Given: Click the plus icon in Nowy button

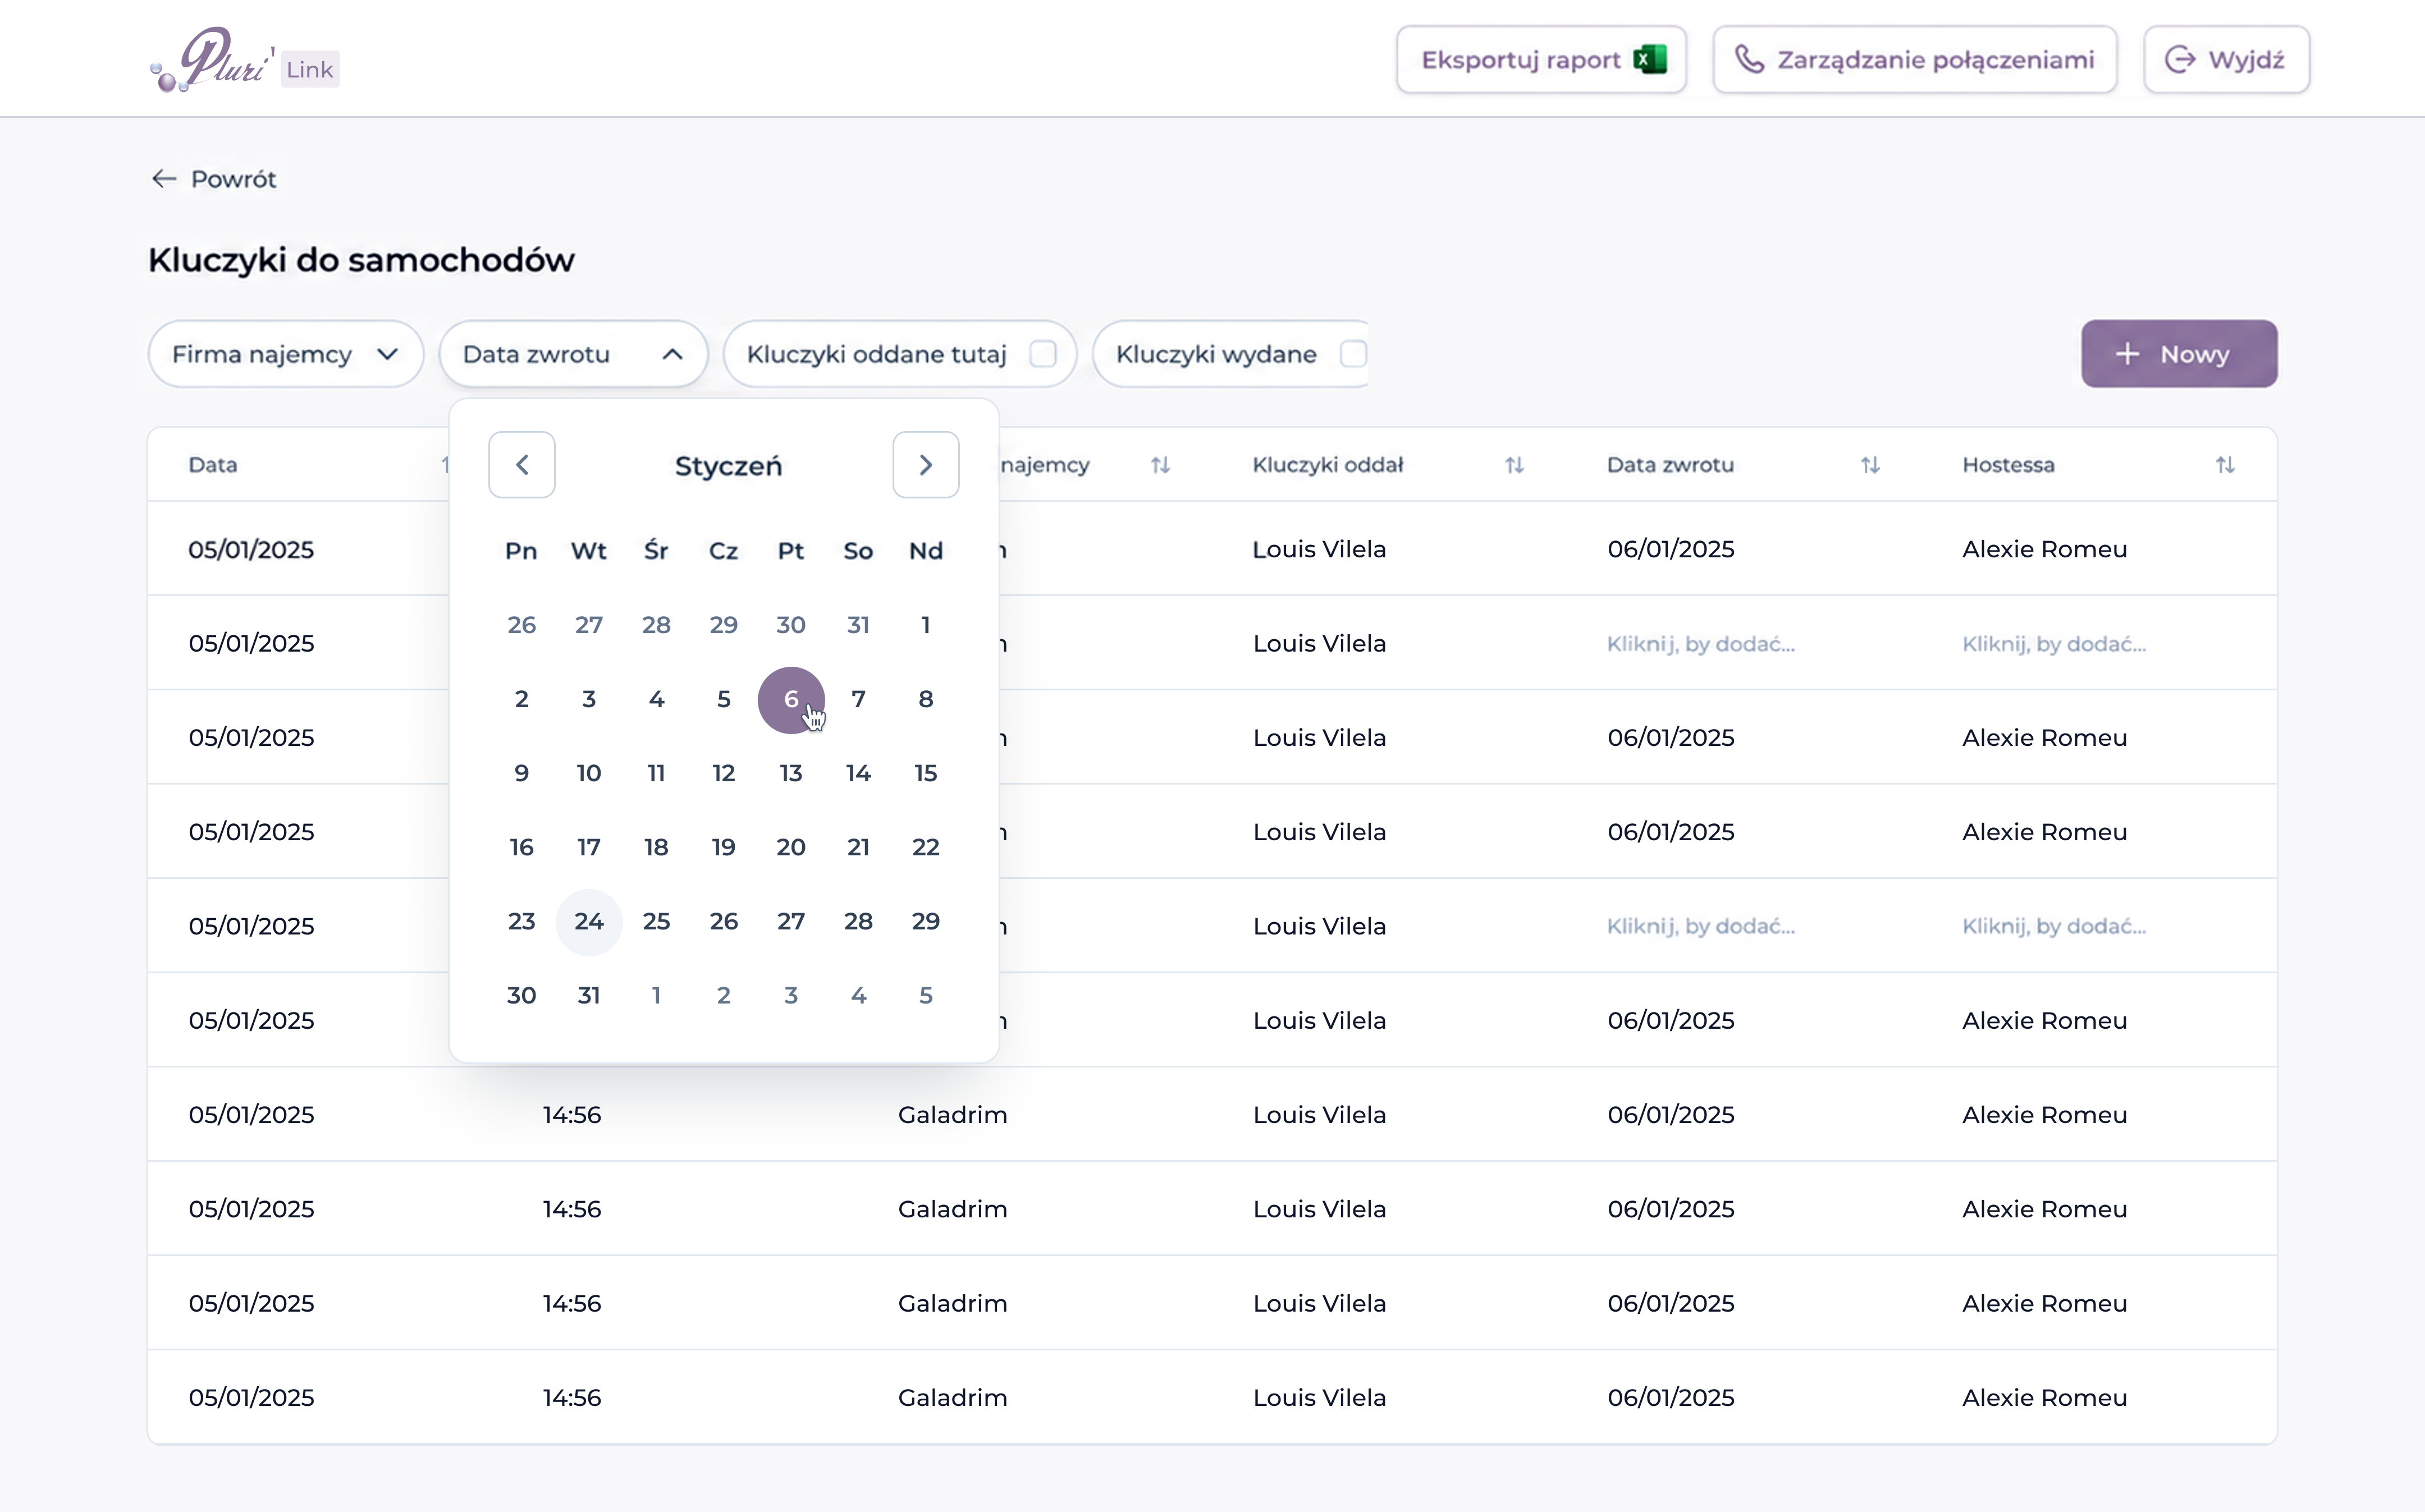Looking at the screenshot, I should point(2128,354).
